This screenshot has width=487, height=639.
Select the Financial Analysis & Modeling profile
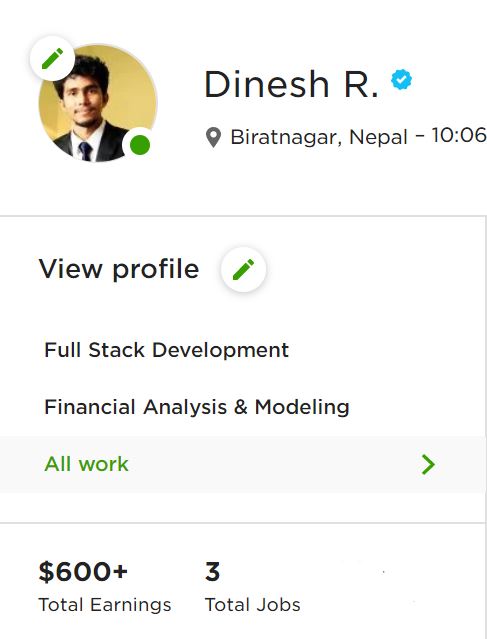click(197, 407)
